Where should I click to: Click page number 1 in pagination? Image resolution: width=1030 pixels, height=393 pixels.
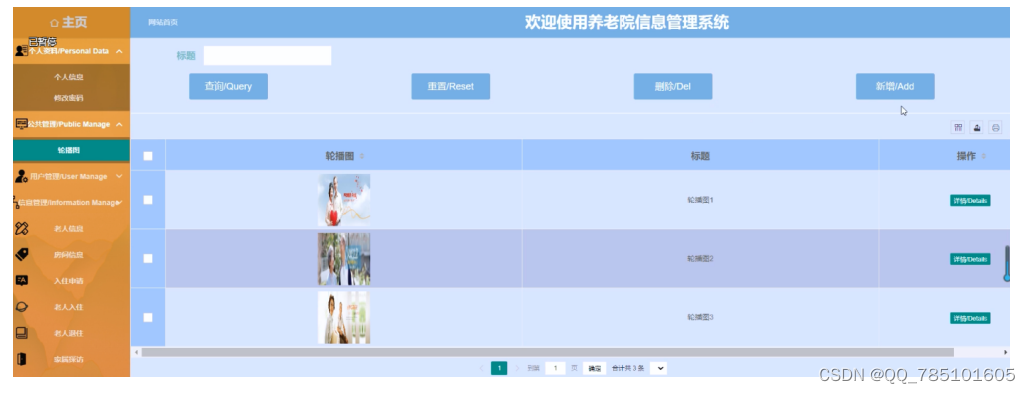(x=499, y=368)
